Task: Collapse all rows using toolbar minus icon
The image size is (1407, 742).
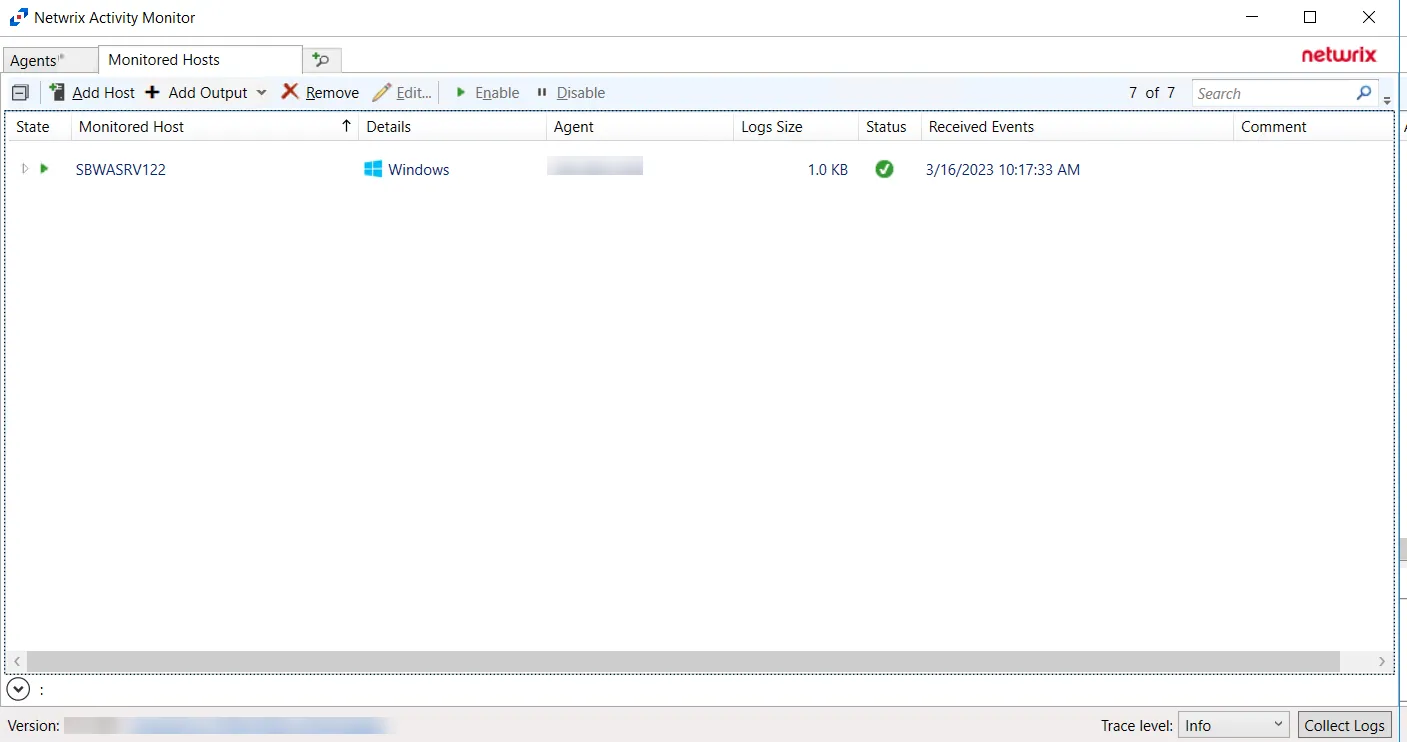Action: pos(20,93)
